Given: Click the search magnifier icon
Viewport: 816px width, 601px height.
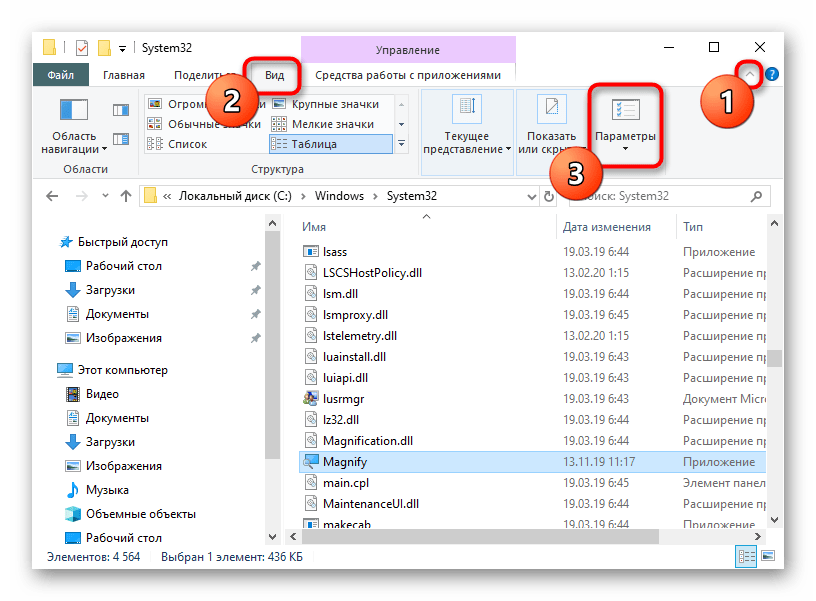Looking at the screenshot, I should [756, 196].
